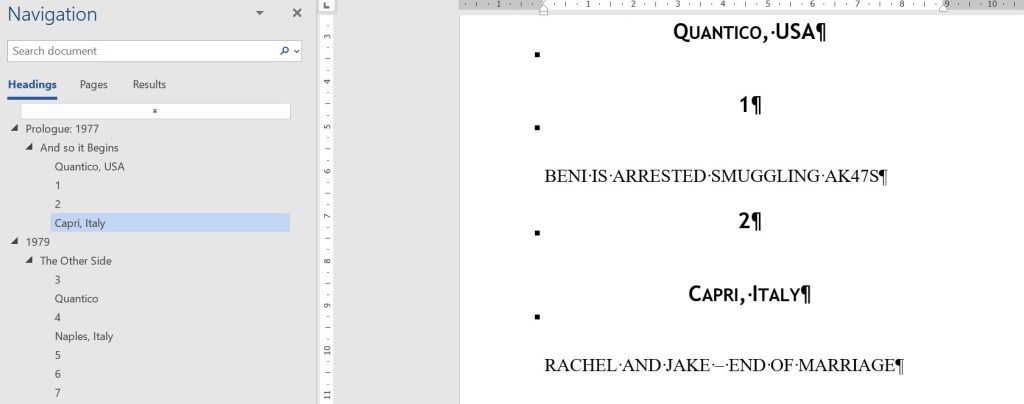
Task: Close the Navigation pane
Action: [296, 14]
